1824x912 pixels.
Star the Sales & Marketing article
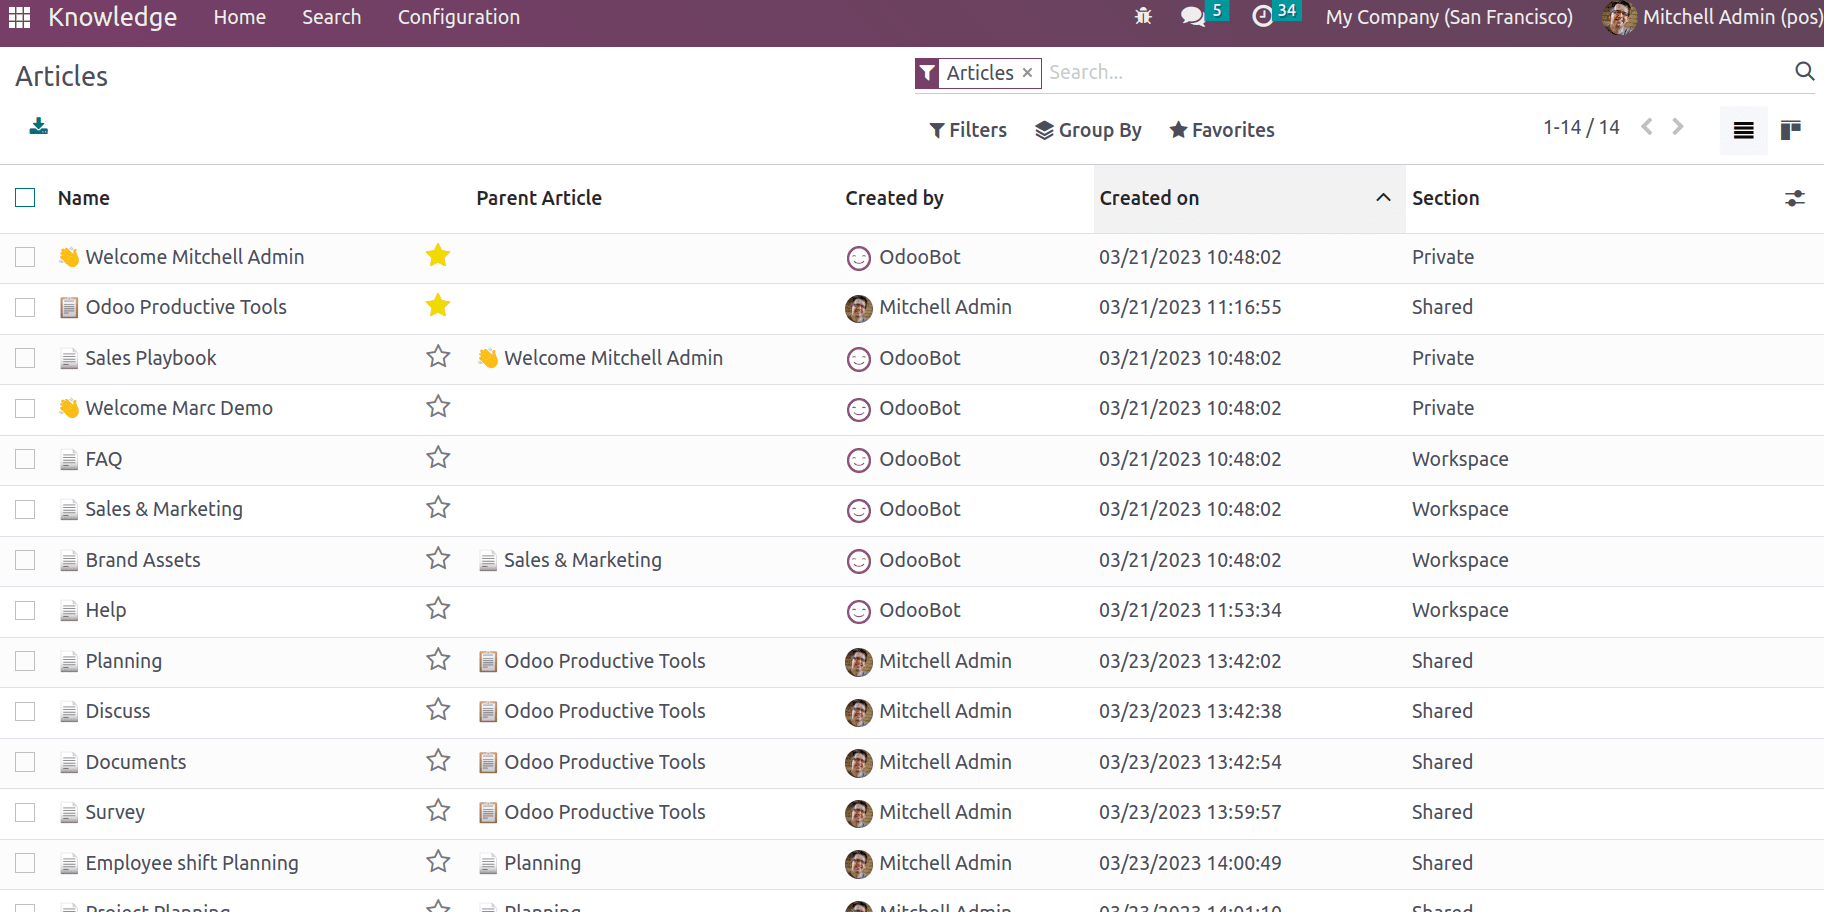(x=437, y=508)
